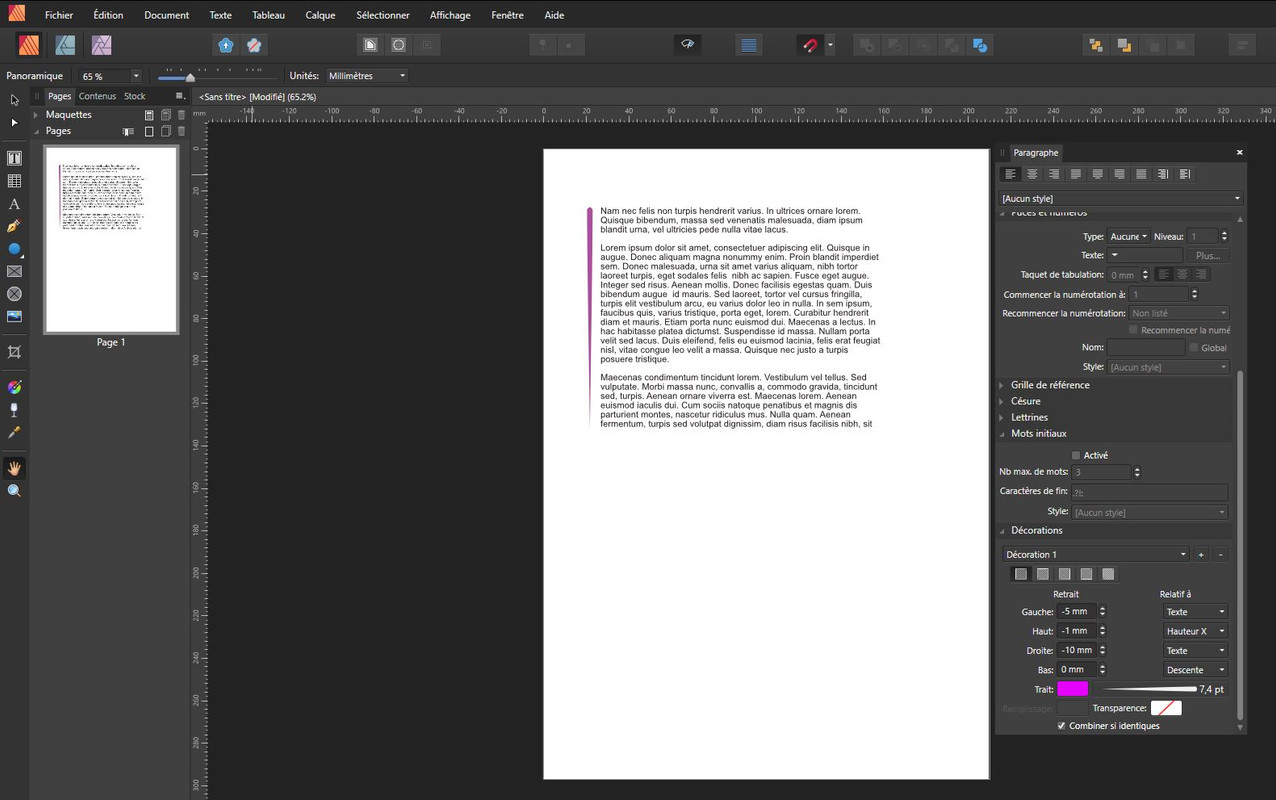Expand the Césure section
Image resolution: width=1276 pixels, height=800 pixels.
pos(1002,401)
